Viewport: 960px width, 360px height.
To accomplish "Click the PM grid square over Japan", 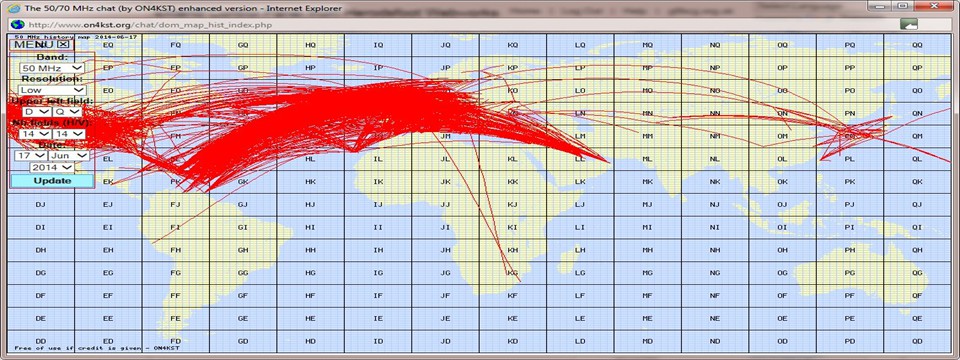I will pos(849,136).
